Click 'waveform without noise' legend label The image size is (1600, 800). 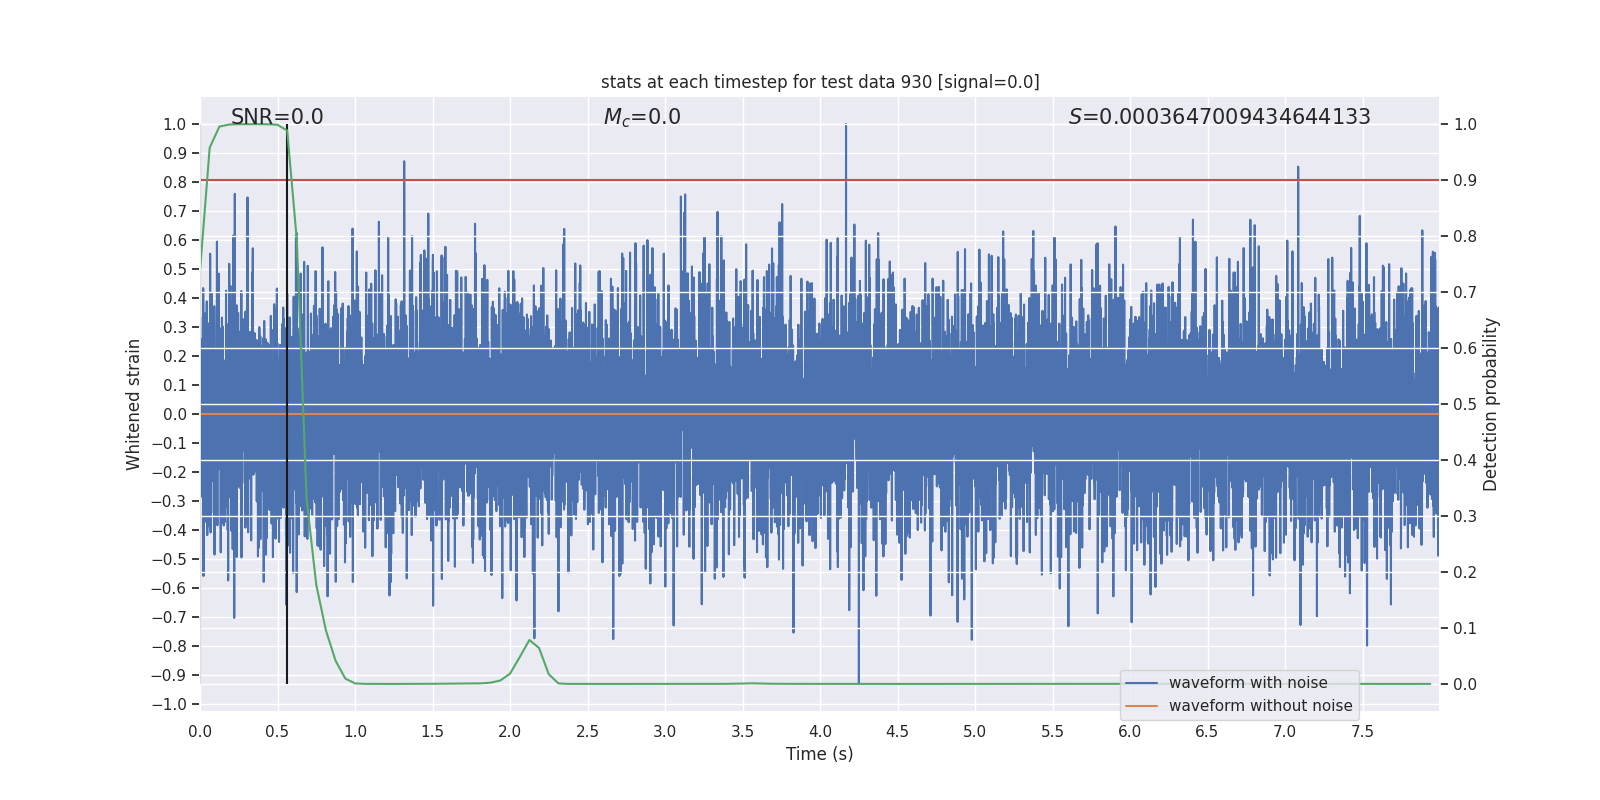coord(1260,706)
